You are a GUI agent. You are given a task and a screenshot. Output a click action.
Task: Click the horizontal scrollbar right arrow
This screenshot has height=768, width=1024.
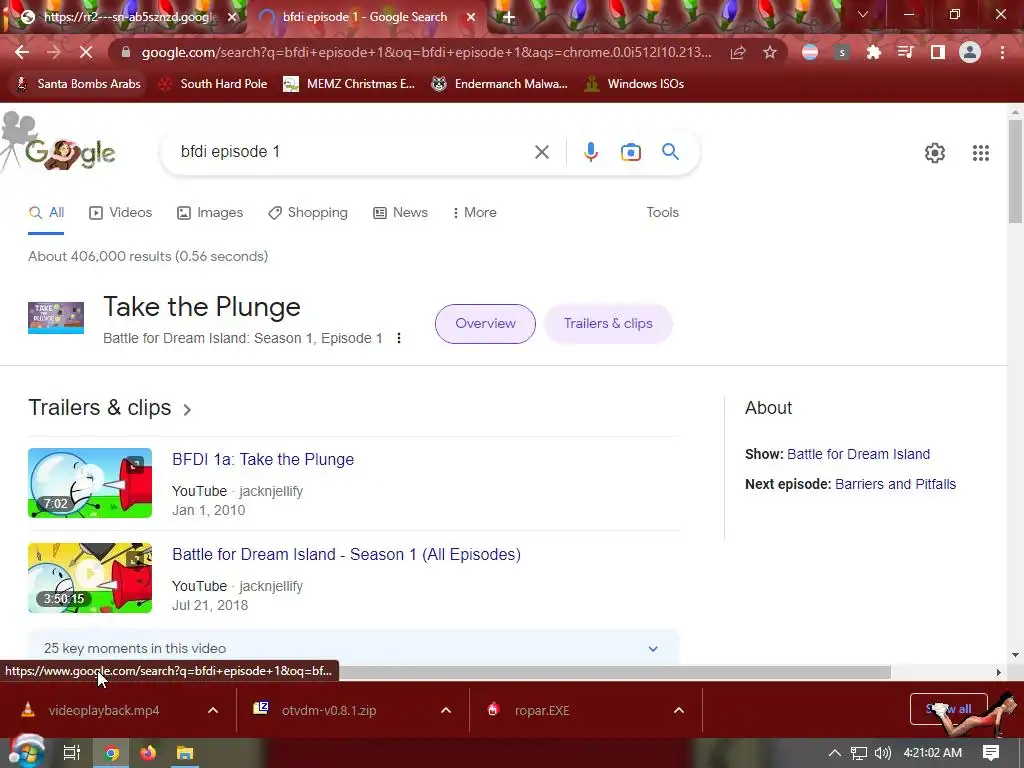point(999,672)
